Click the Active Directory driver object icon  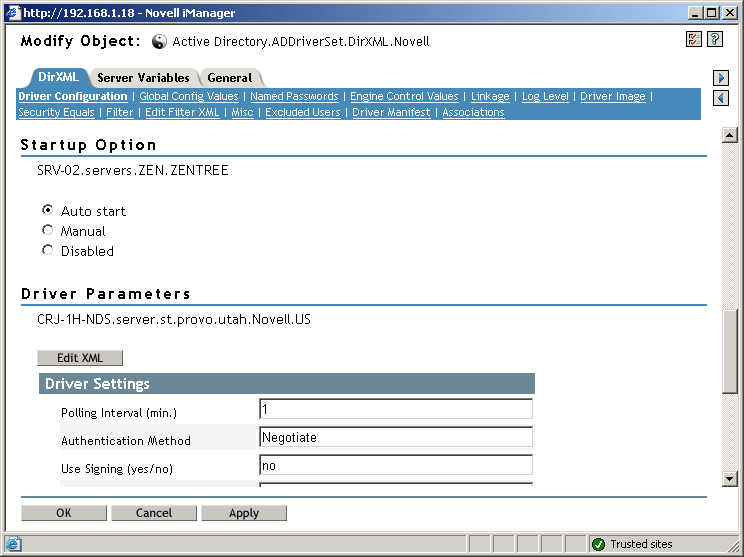tap(159, 42)
